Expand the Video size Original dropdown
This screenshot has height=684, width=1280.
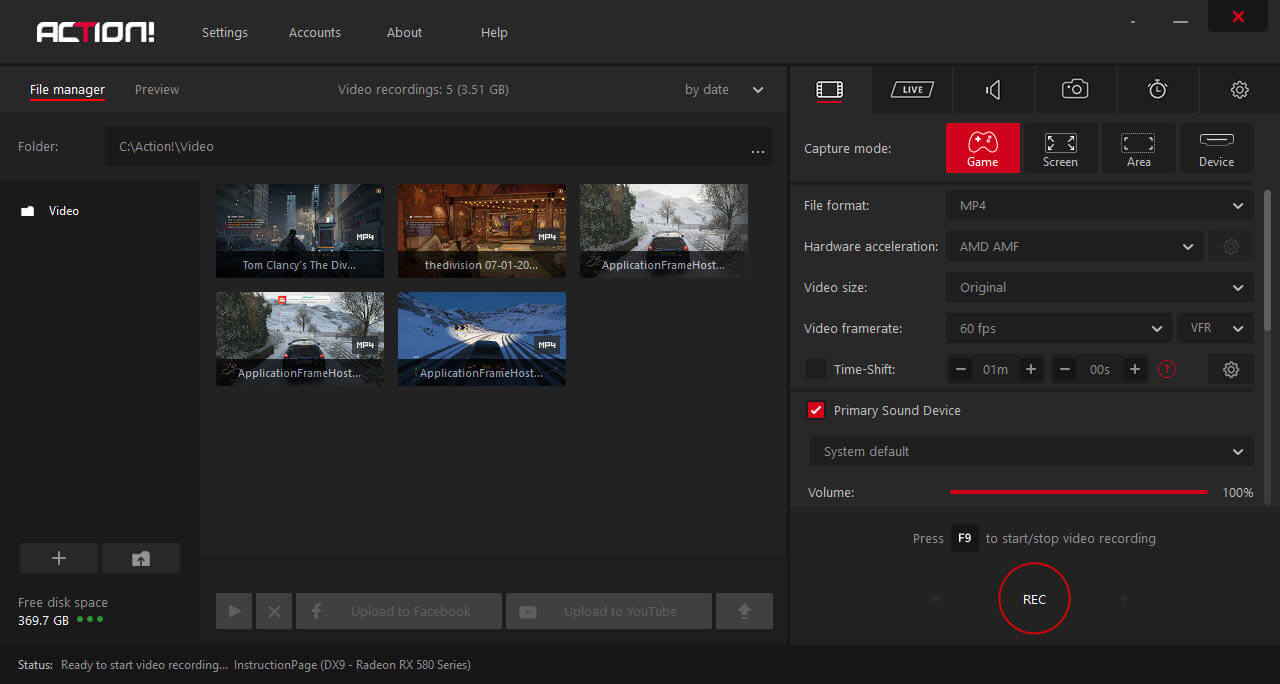pos(1100,288)
